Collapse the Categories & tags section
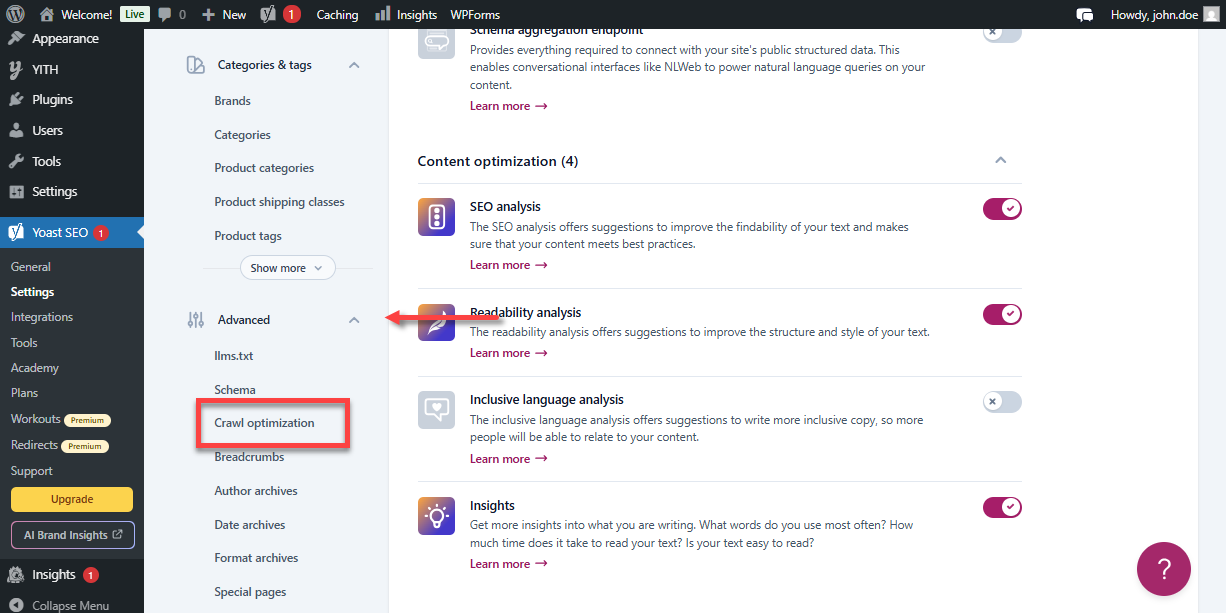Screen dimensions: 1226x613 pos(354,63)
